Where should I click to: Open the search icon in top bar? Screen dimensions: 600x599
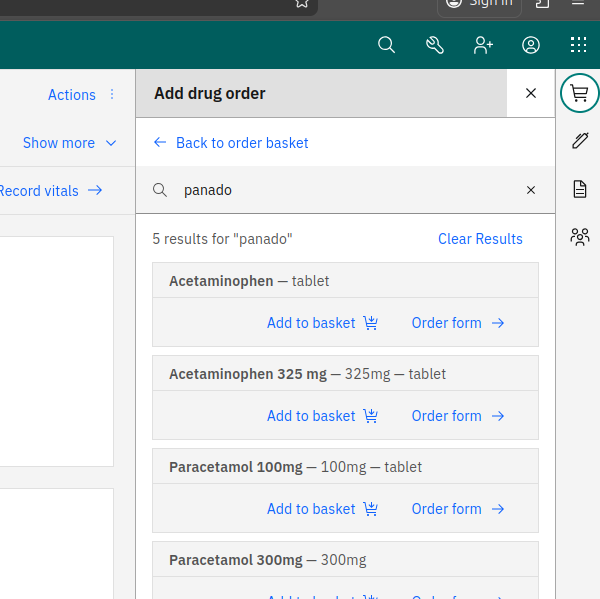point(386,45)
